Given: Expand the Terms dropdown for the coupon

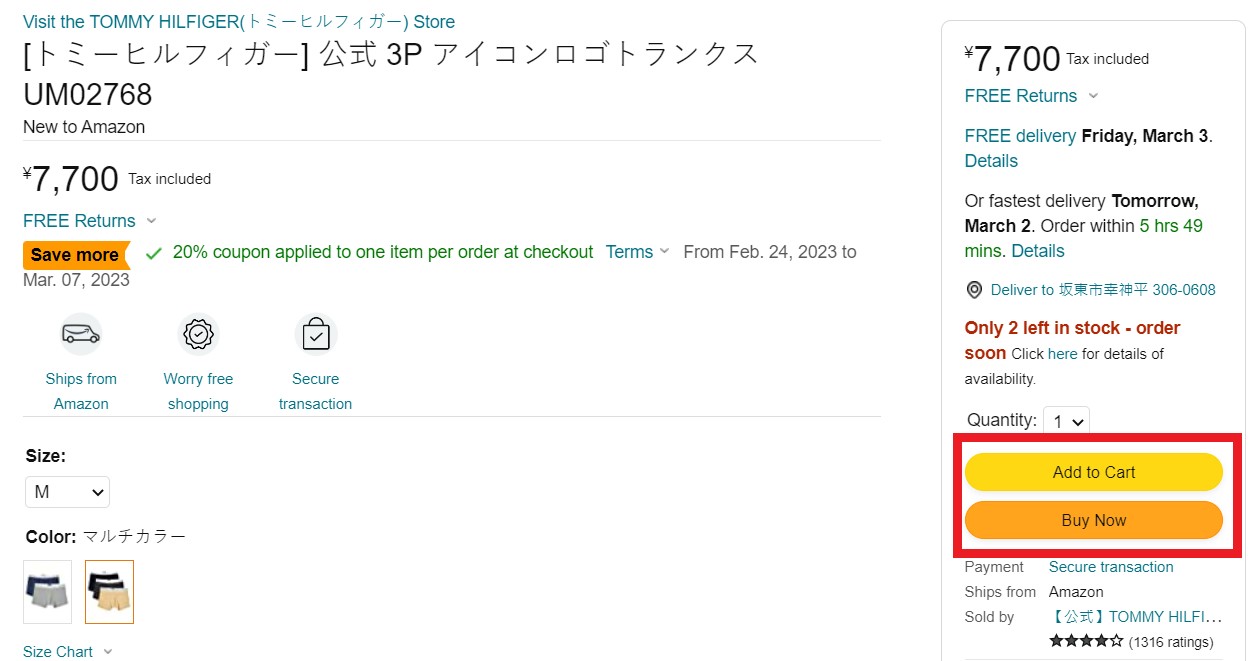Looking at the screenshot, I should 637,252.
